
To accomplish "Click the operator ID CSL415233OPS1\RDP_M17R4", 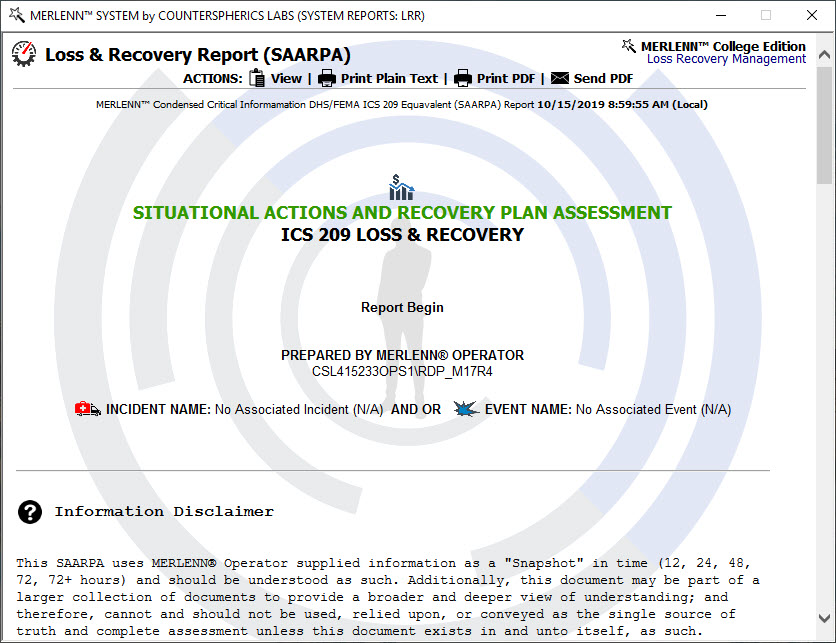I will tap(402, 372).
